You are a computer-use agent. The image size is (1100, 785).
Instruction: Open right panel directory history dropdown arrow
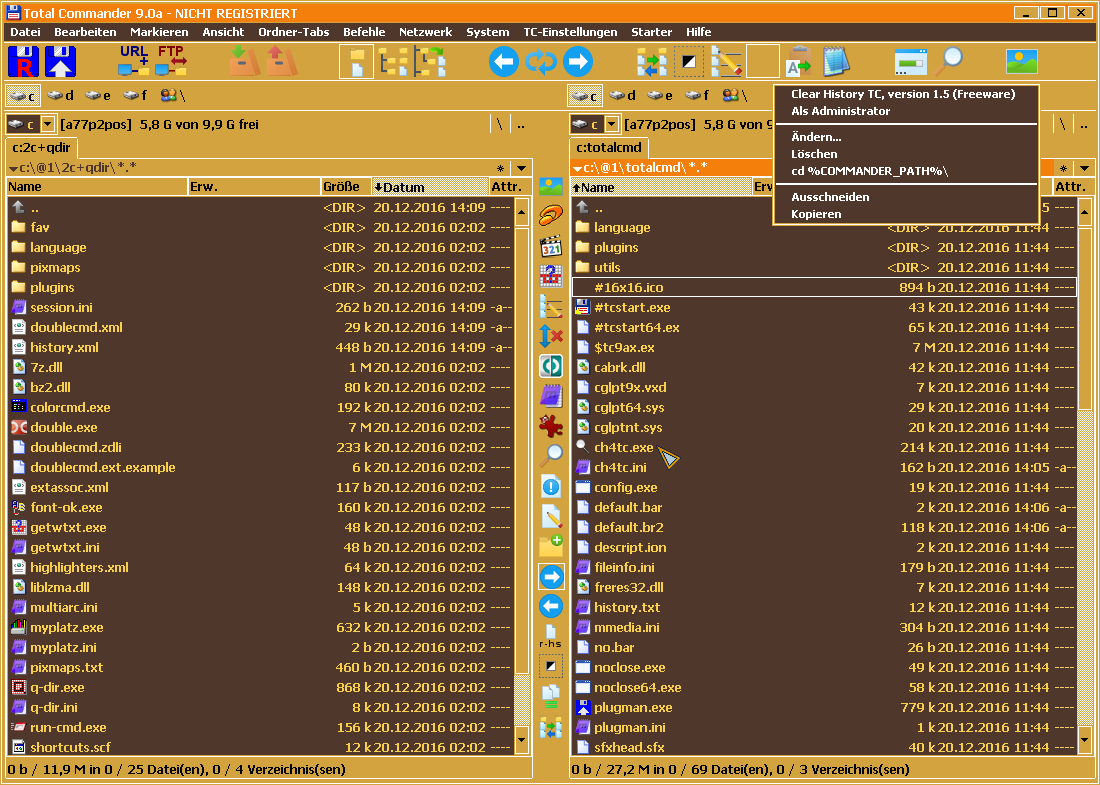pyautogui.click(x=1085, y=168)
